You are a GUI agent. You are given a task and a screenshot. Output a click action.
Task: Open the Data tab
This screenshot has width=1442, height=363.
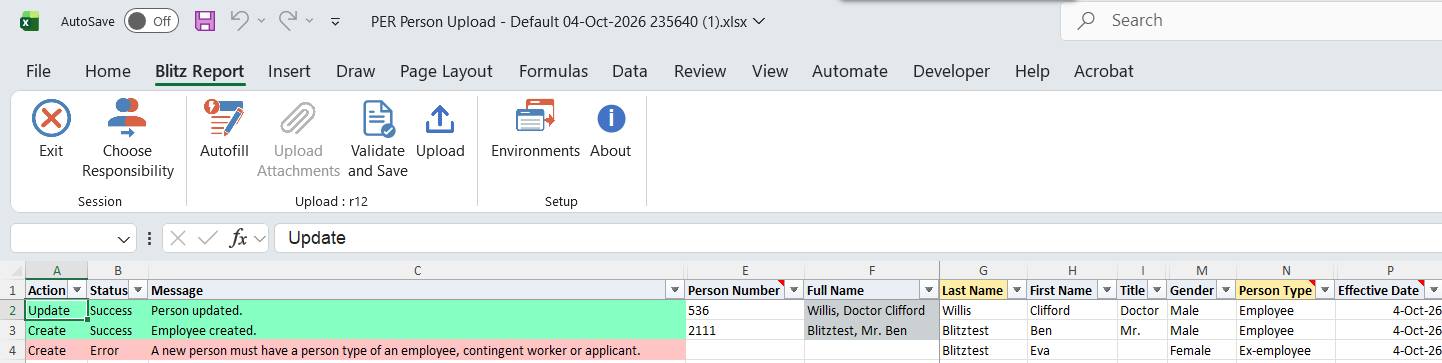click(x=630, y=71)
